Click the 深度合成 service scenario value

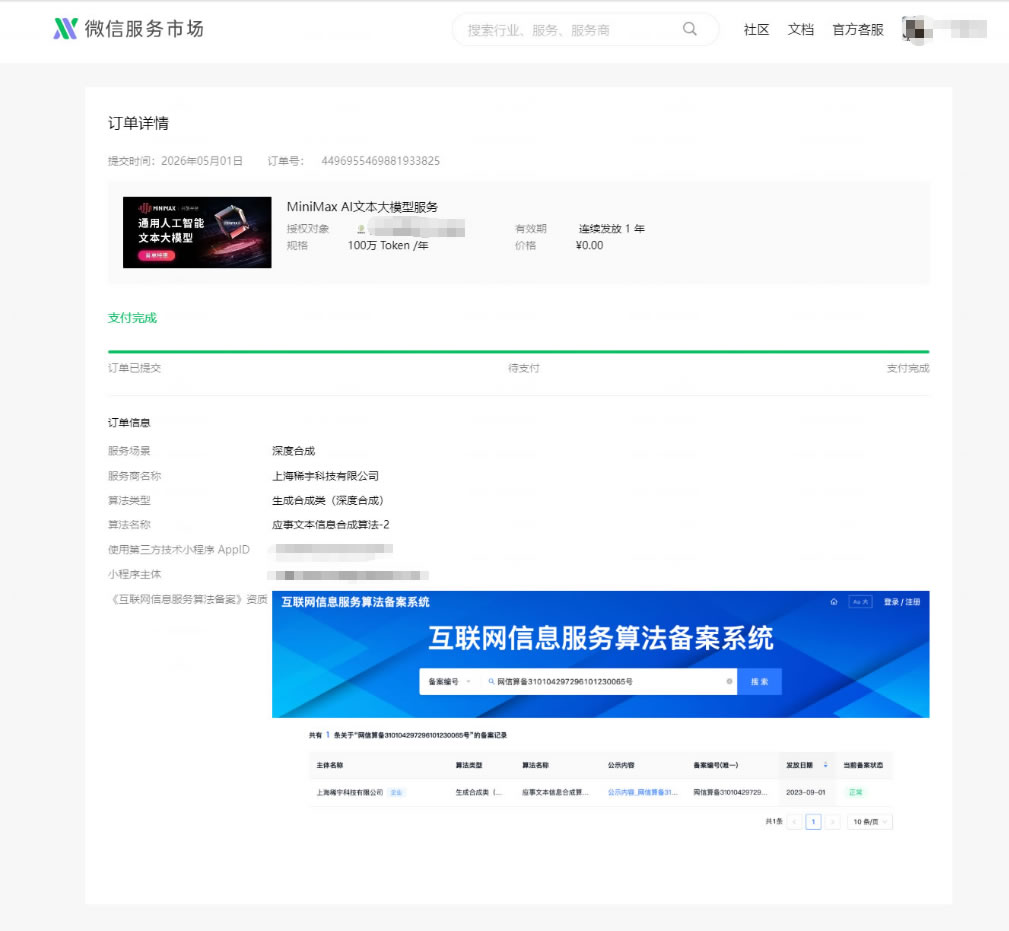click(x=293, y=451)
